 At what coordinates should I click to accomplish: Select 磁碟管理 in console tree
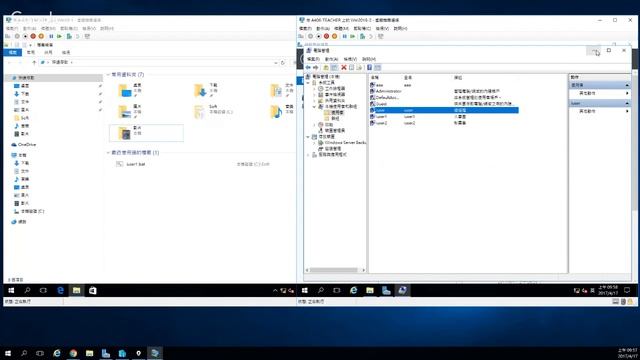click(332, 149)
